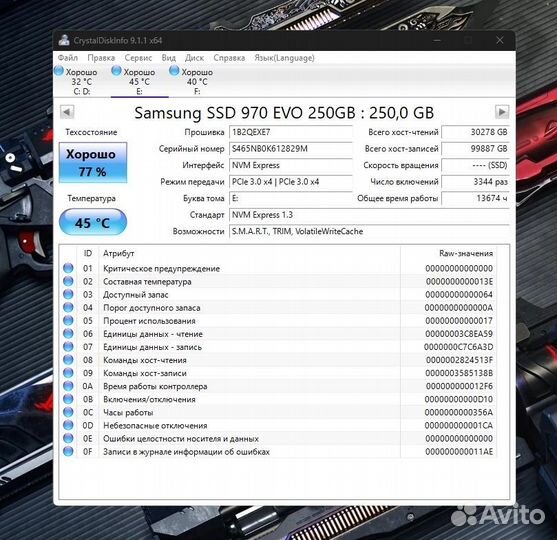Open the Вид menu
This screenshot has width=557, height=540.
168,58
